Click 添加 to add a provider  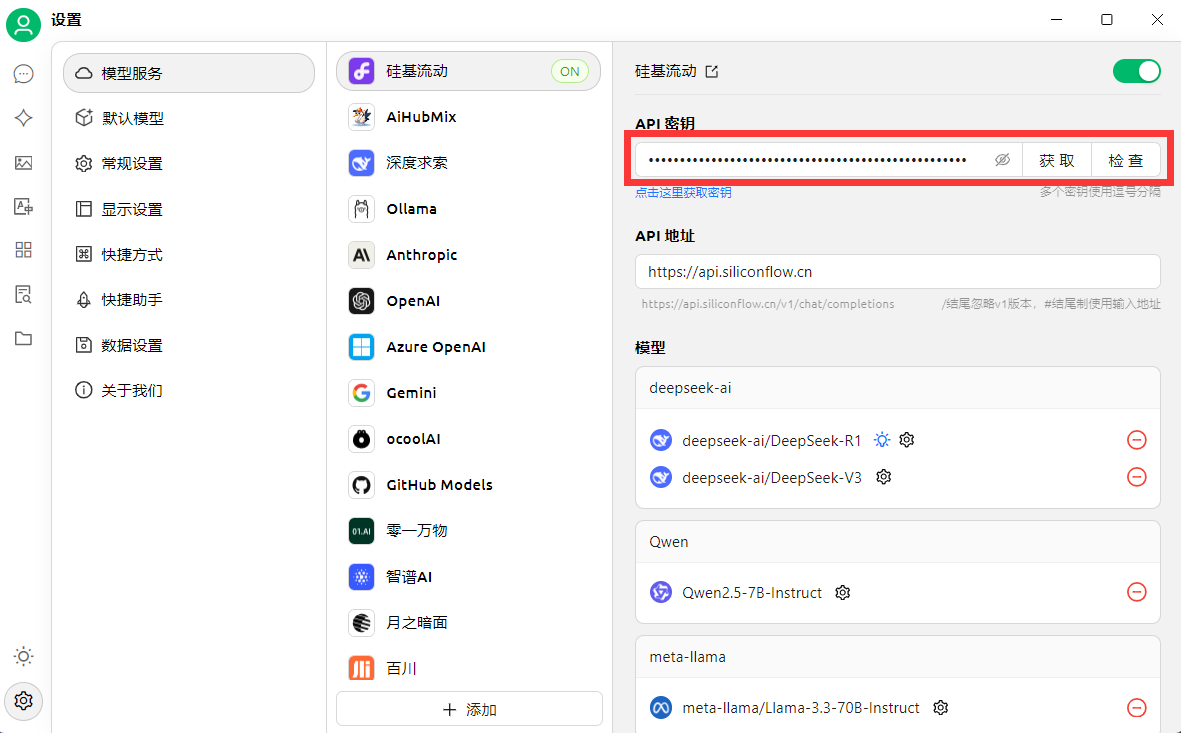point(469,710)
